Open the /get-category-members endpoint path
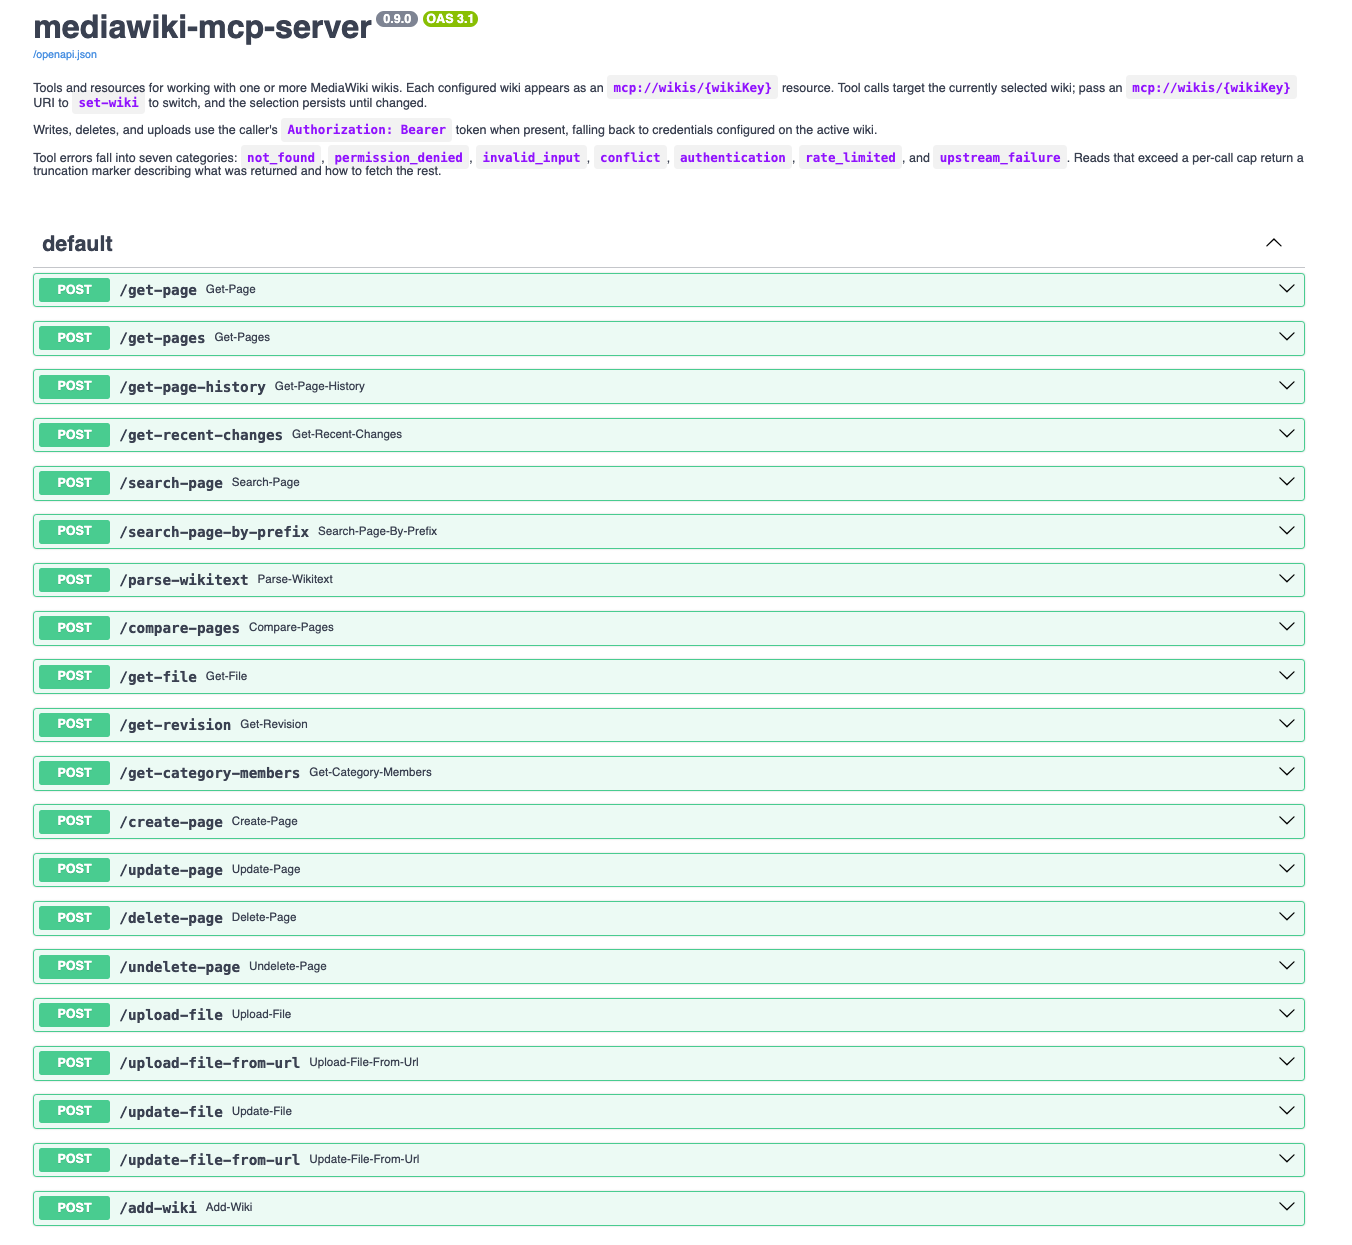The height and width of the screenshot is (1245, 1352). click(x=209, y=773)
